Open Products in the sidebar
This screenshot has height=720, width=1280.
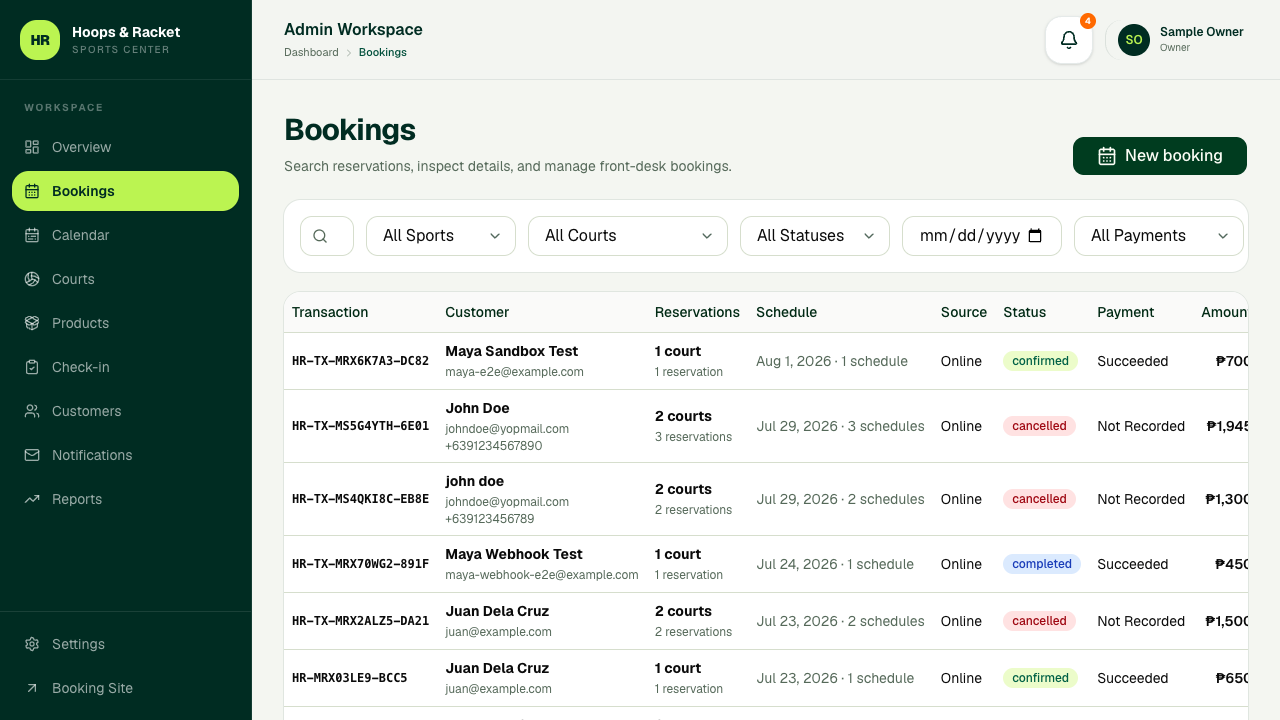[125, 323]
